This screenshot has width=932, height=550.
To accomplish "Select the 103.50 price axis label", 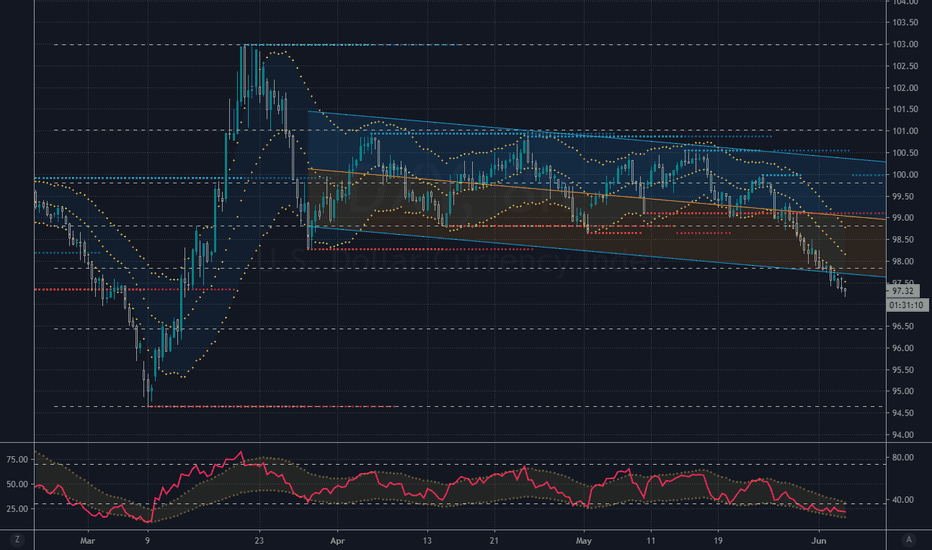I will [x=905, y=23].
